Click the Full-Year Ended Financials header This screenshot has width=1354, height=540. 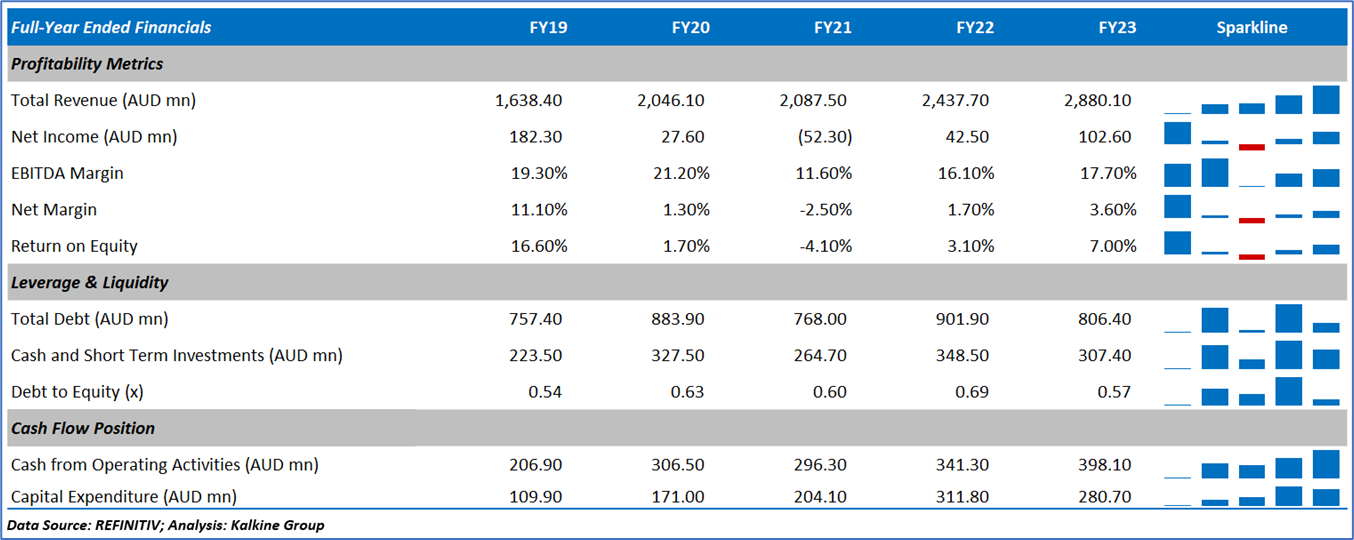coord(111,28)
